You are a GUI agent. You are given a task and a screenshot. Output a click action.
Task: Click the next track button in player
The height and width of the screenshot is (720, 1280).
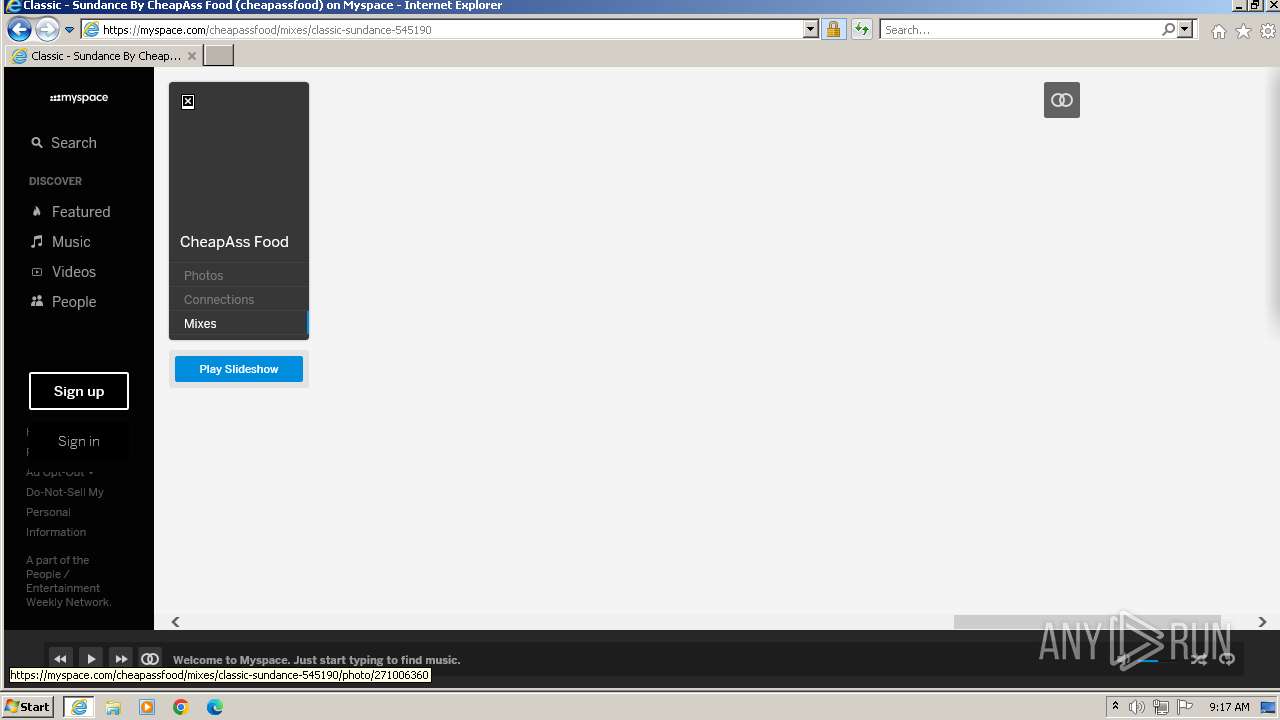121,659
